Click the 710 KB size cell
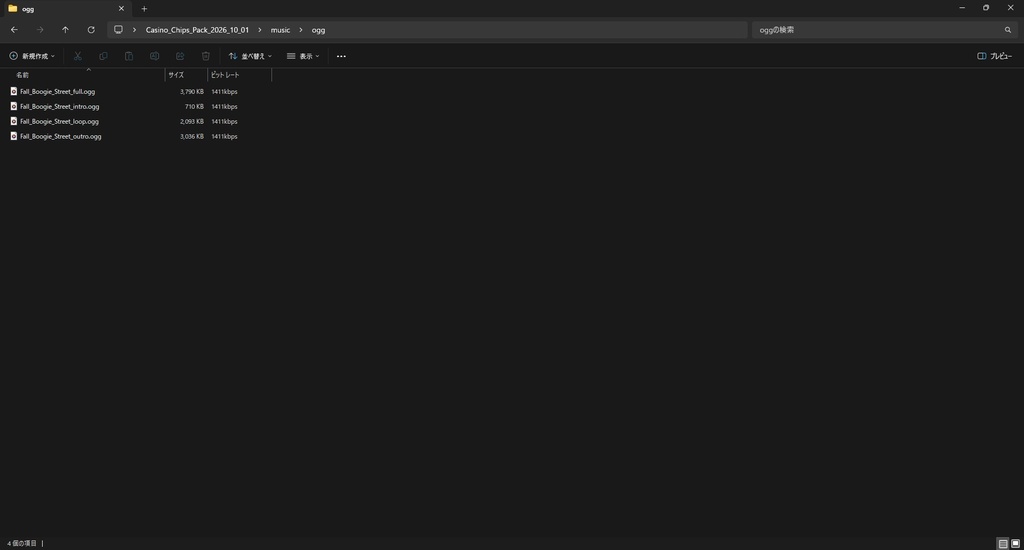Viewport: 1024px width, 550px height. click(194, 107)
